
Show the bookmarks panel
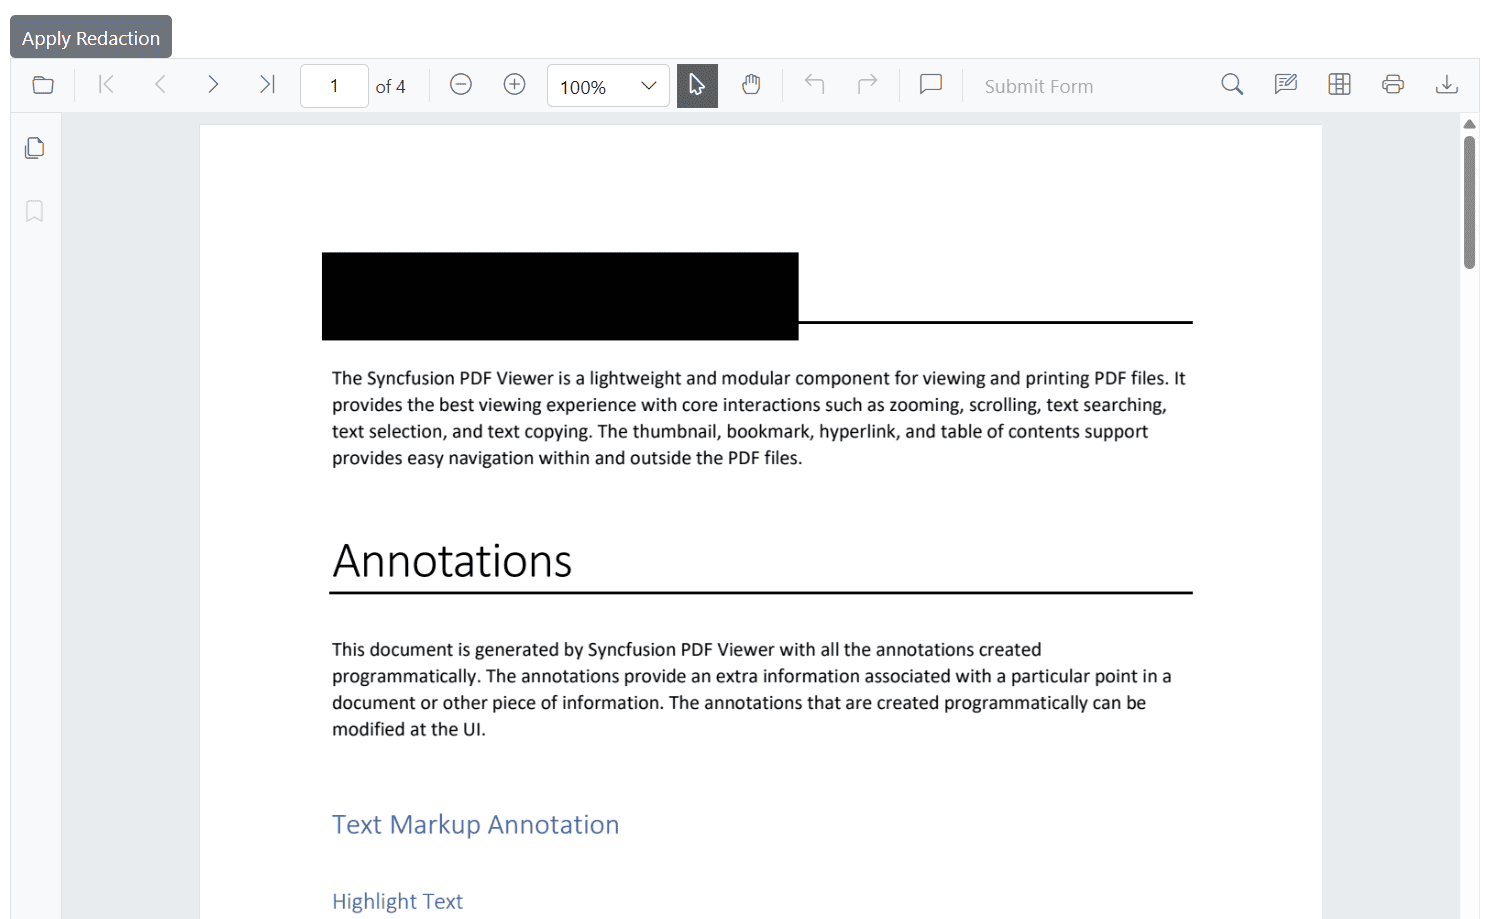point(34,211)
